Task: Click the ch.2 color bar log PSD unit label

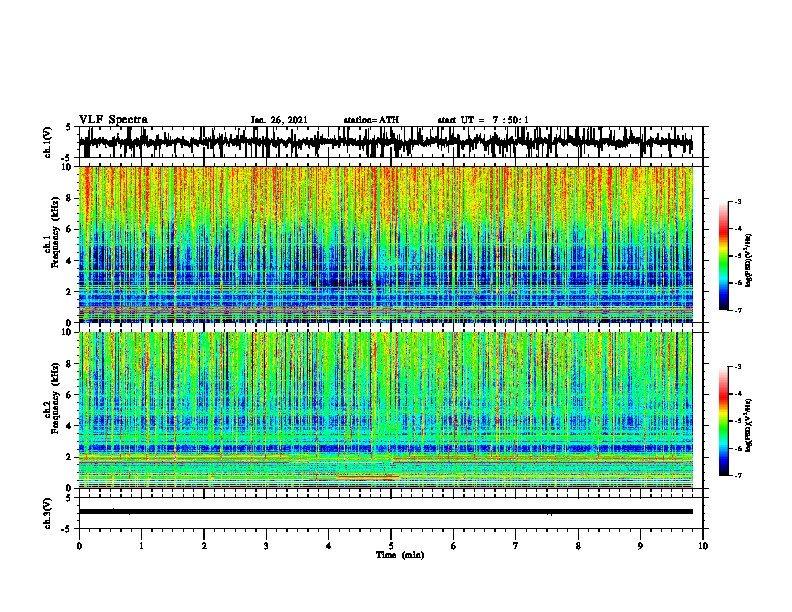Action: pos(749,425)
